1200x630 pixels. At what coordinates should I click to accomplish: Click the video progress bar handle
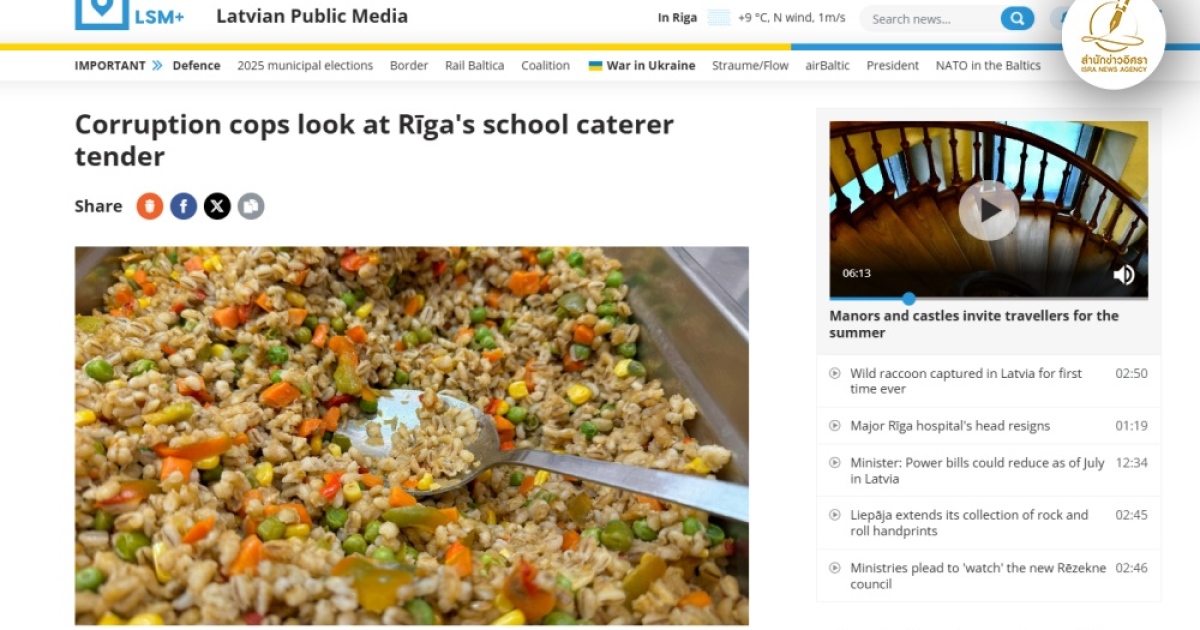908,298
